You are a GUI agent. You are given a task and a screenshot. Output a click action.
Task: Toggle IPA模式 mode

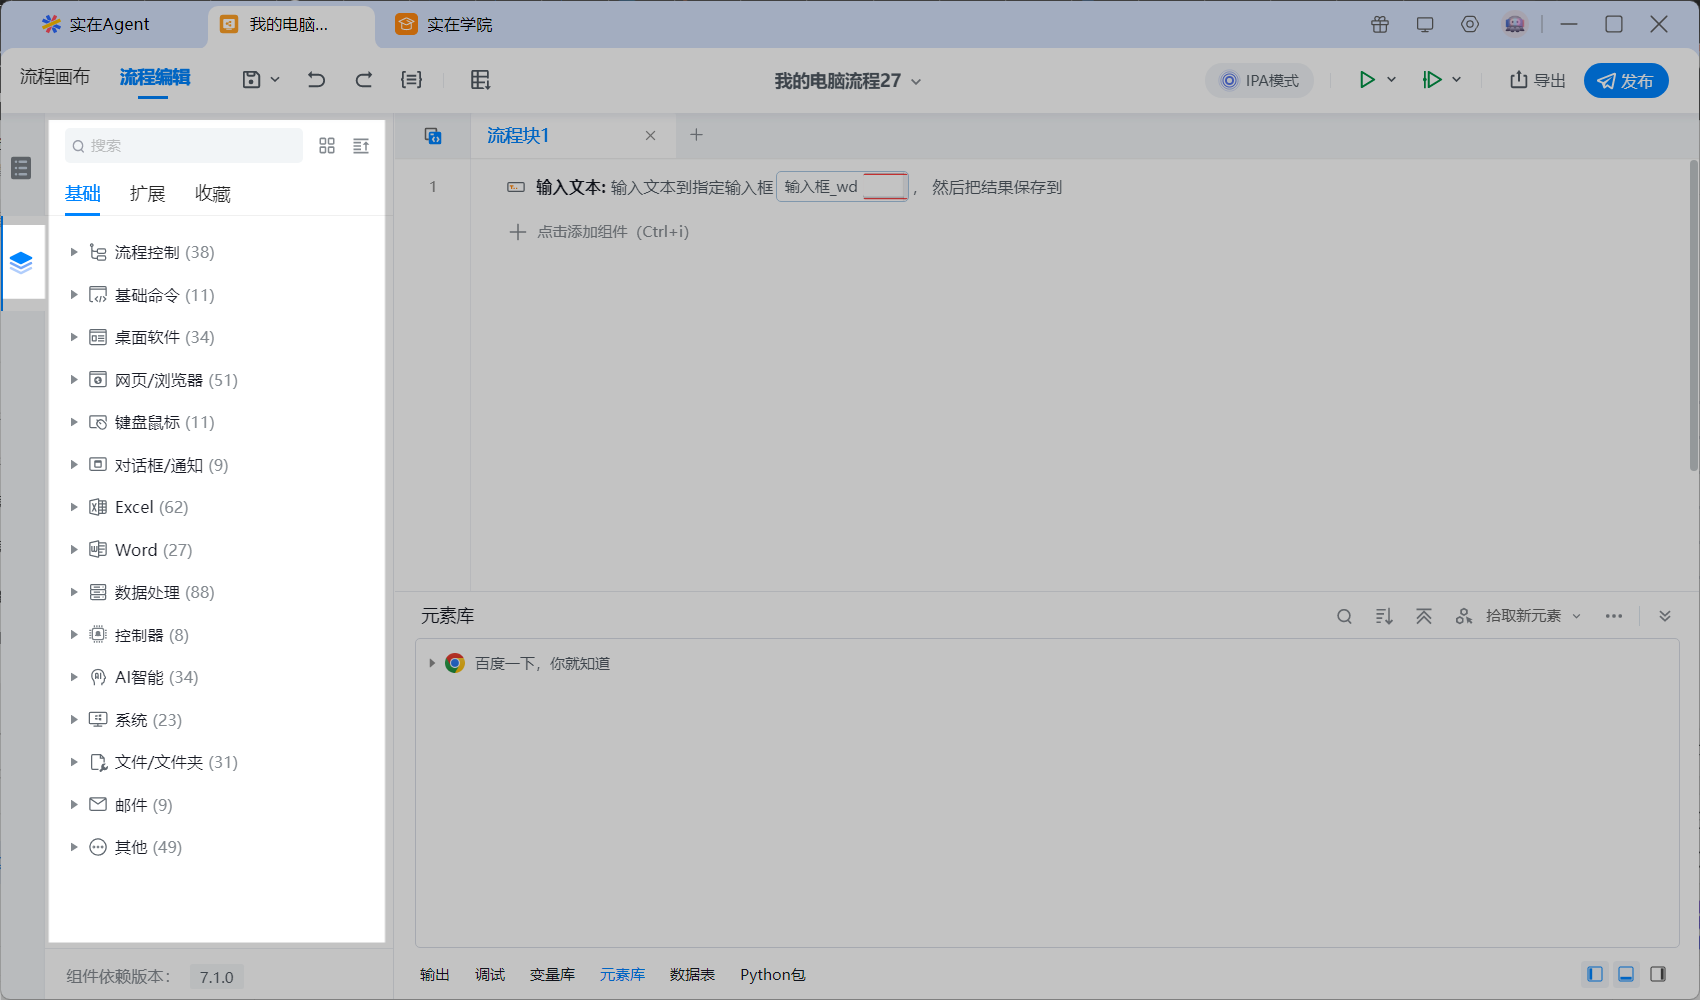point(1259,81)
